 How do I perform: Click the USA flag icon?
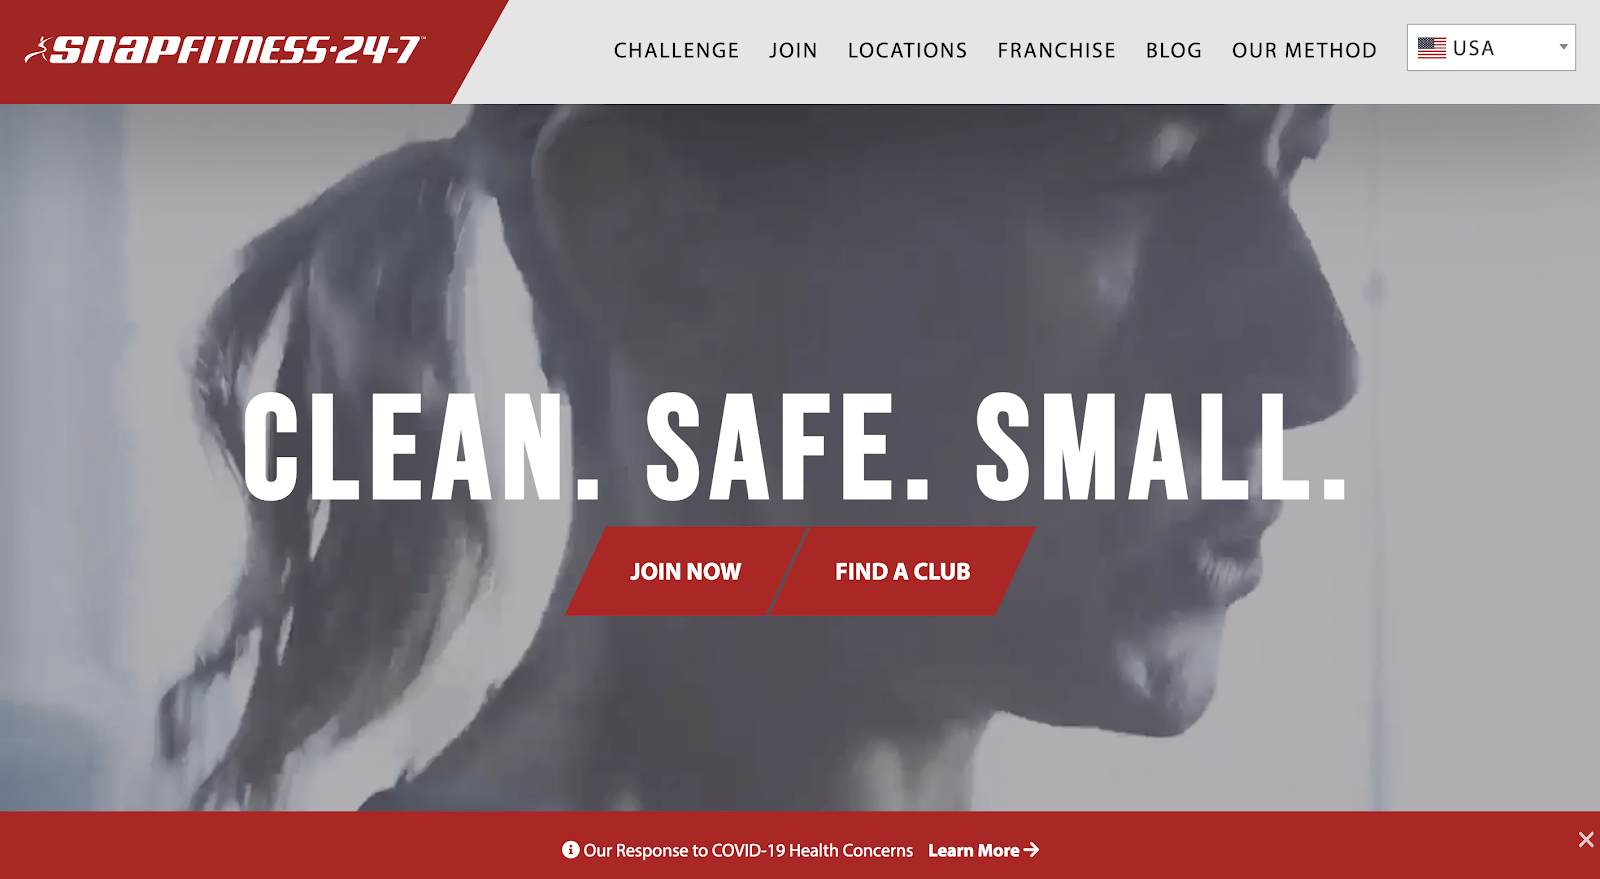(x=1431, y=48)
